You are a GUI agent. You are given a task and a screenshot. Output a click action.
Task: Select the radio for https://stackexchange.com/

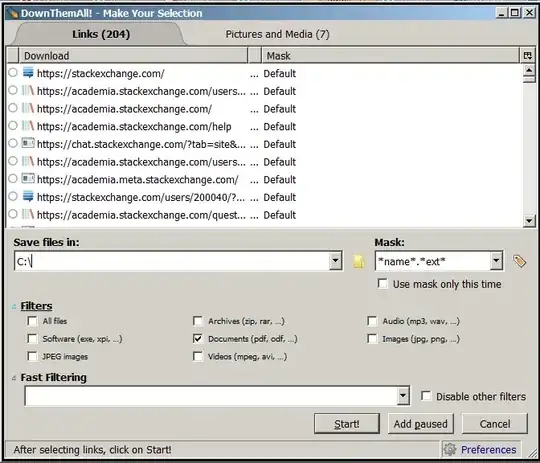point(13,73)
